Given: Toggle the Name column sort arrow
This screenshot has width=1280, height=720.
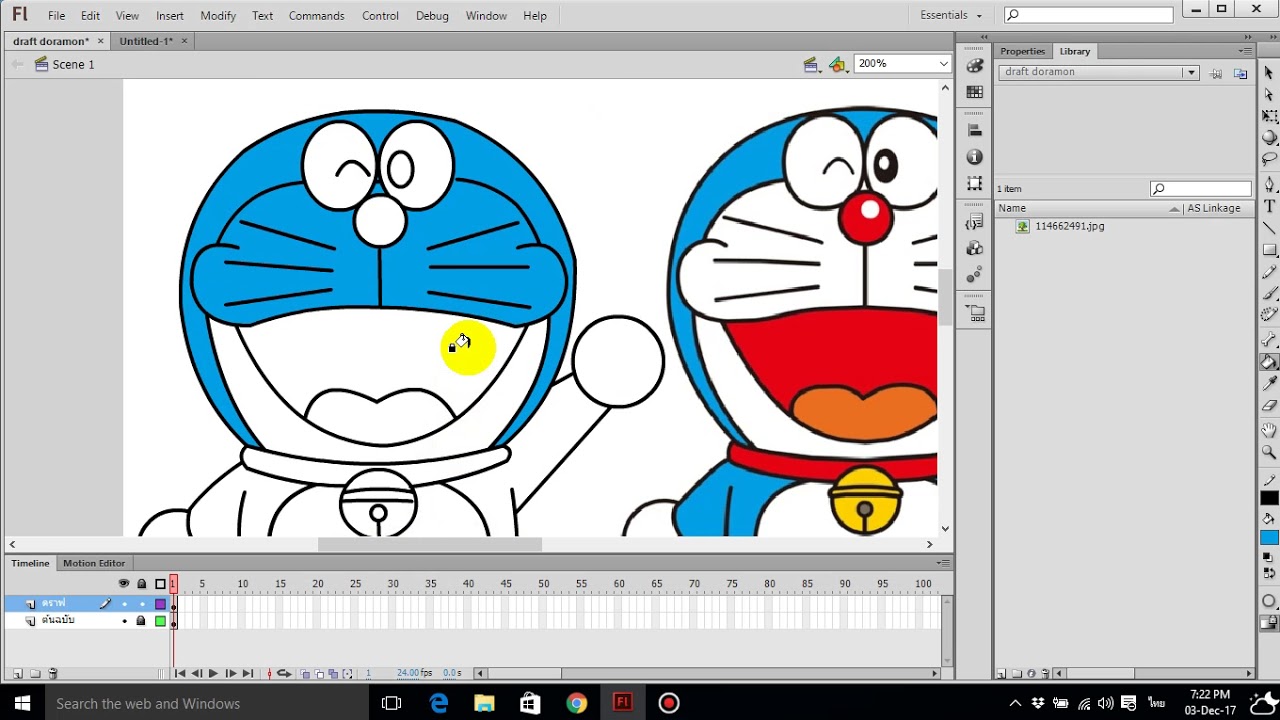Looking at the screenshot, I should click(1174, 208).
